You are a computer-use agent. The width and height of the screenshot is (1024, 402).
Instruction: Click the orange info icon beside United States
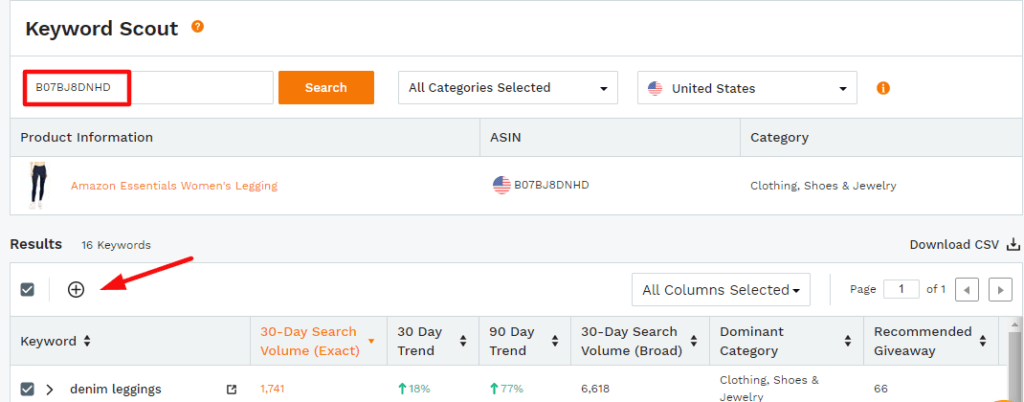pyautogui.click(x=883, y=88)
